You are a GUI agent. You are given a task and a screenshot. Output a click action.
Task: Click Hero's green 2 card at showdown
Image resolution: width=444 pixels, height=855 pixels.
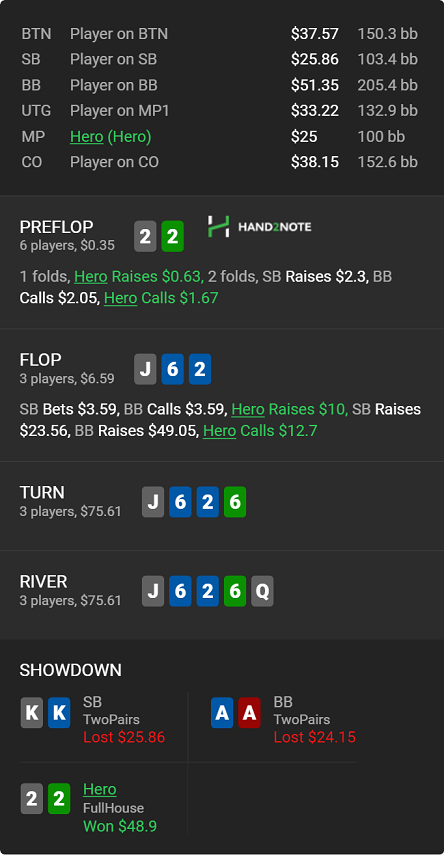(x=59, y=799)
